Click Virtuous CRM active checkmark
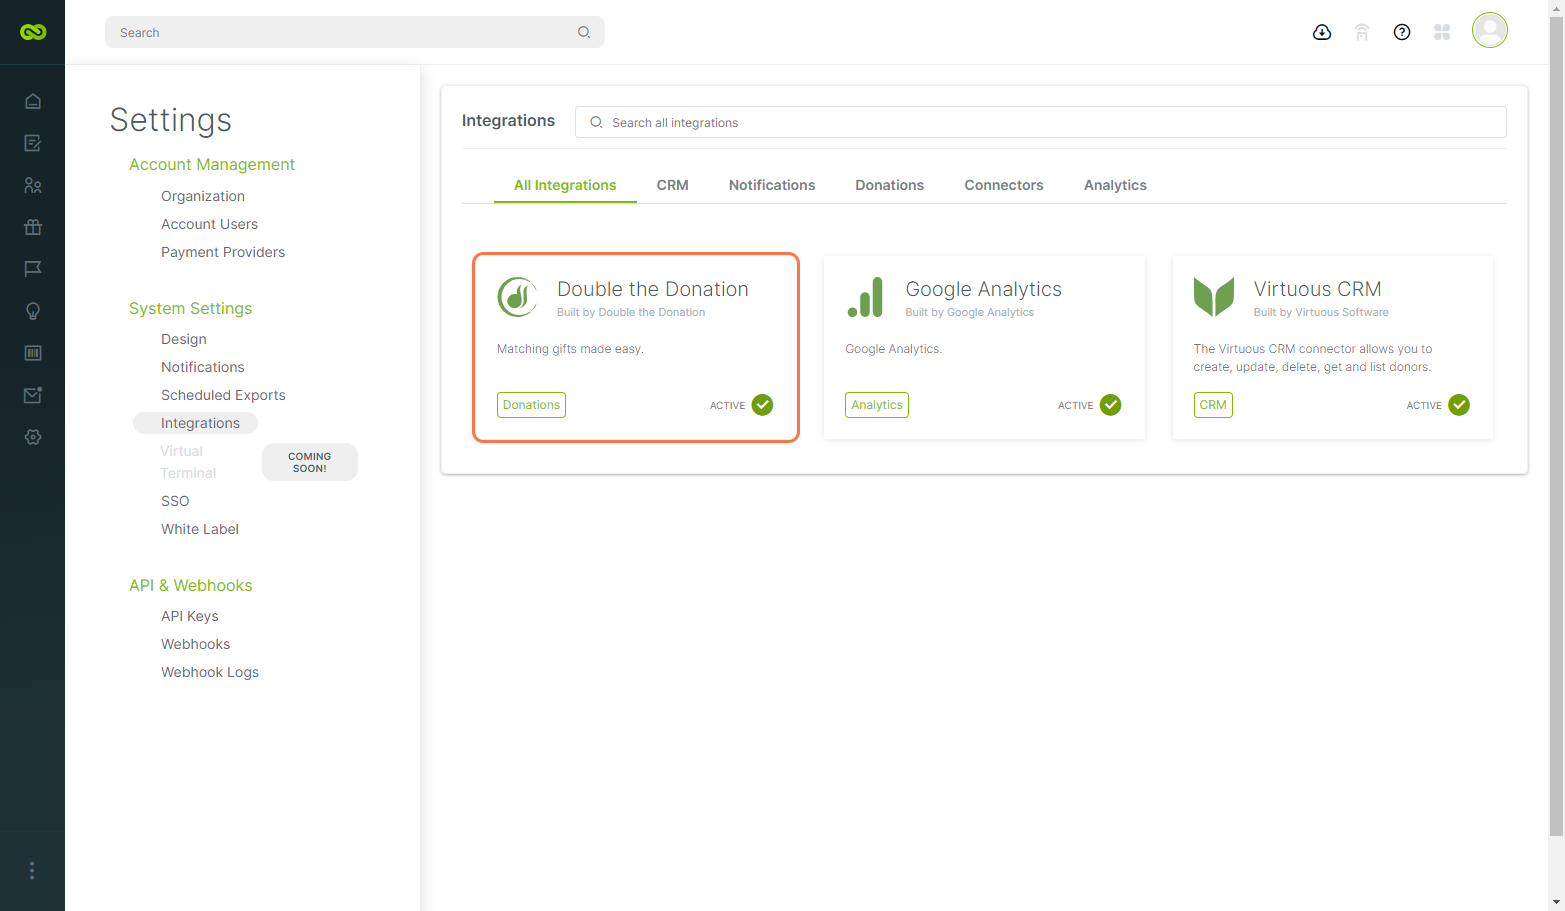 [1459, 405]
